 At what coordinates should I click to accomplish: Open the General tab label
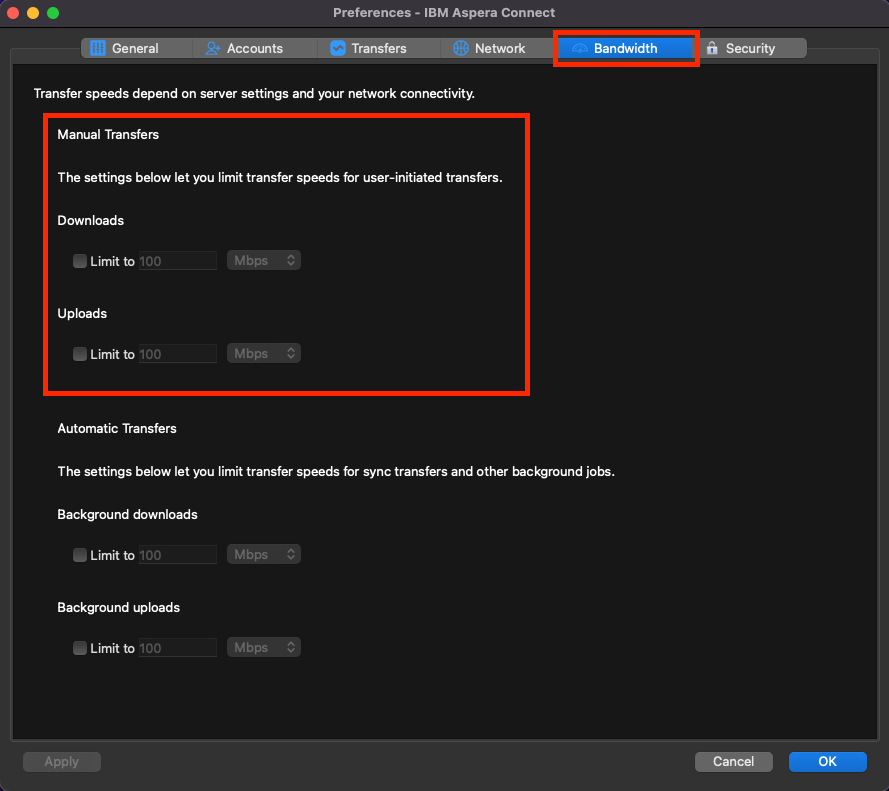point(135,49)
